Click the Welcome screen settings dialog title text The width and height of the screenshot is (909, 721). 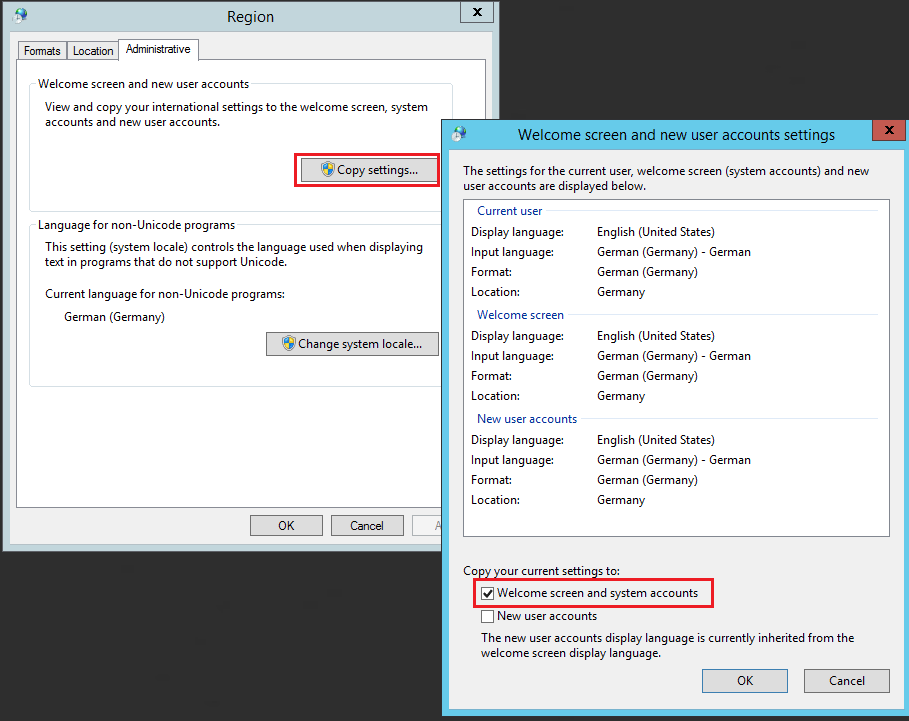[676, 134]
